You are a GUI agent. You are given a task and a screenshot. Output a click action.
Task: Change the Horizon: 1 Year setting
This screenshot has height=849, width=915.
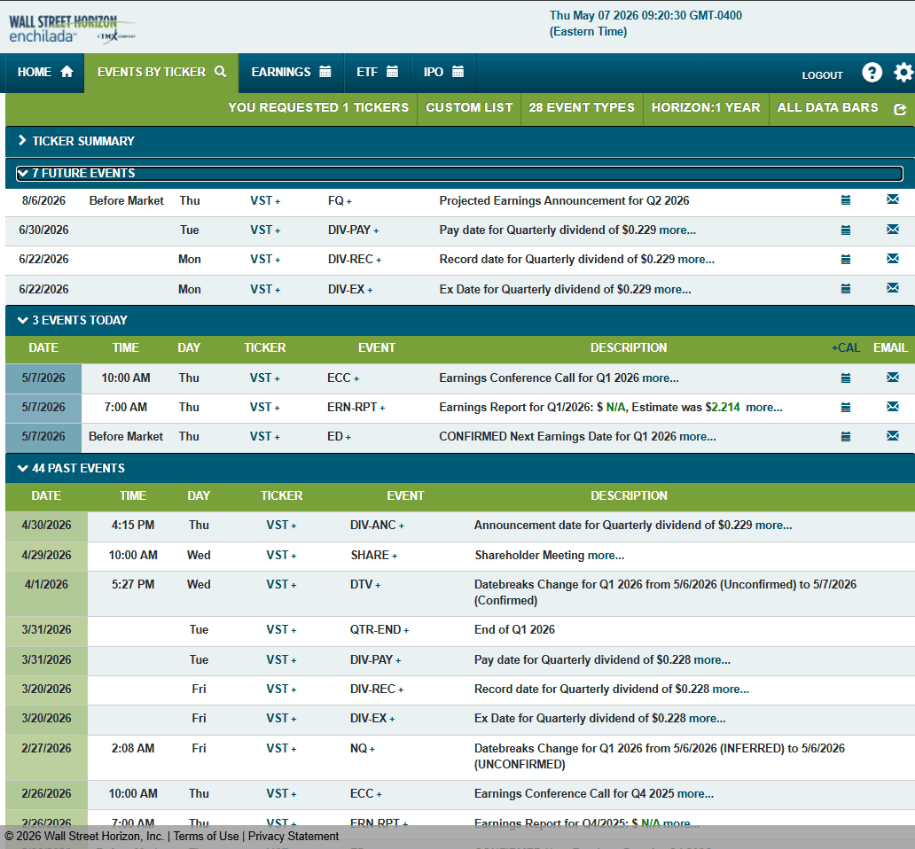pyautogui.click(x=706, y=107)
